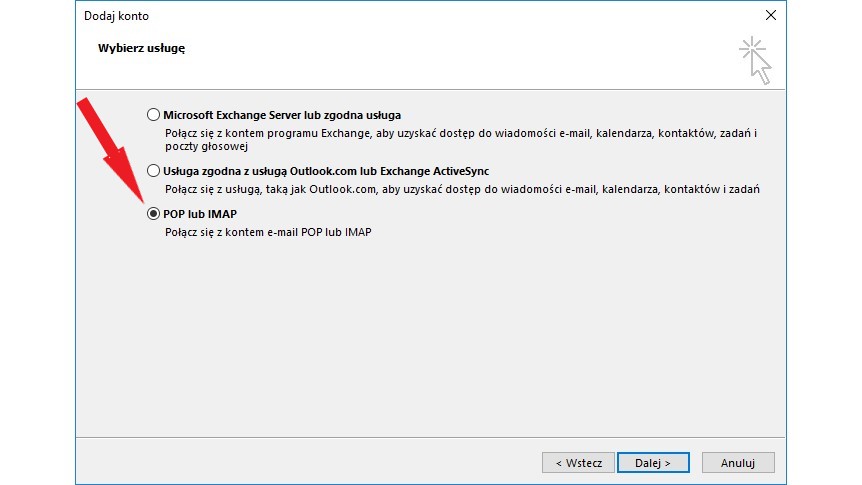This screenshot has width=862, height=485.
Task: Proceed with the Dalej button
Action: tap(651, 463)
